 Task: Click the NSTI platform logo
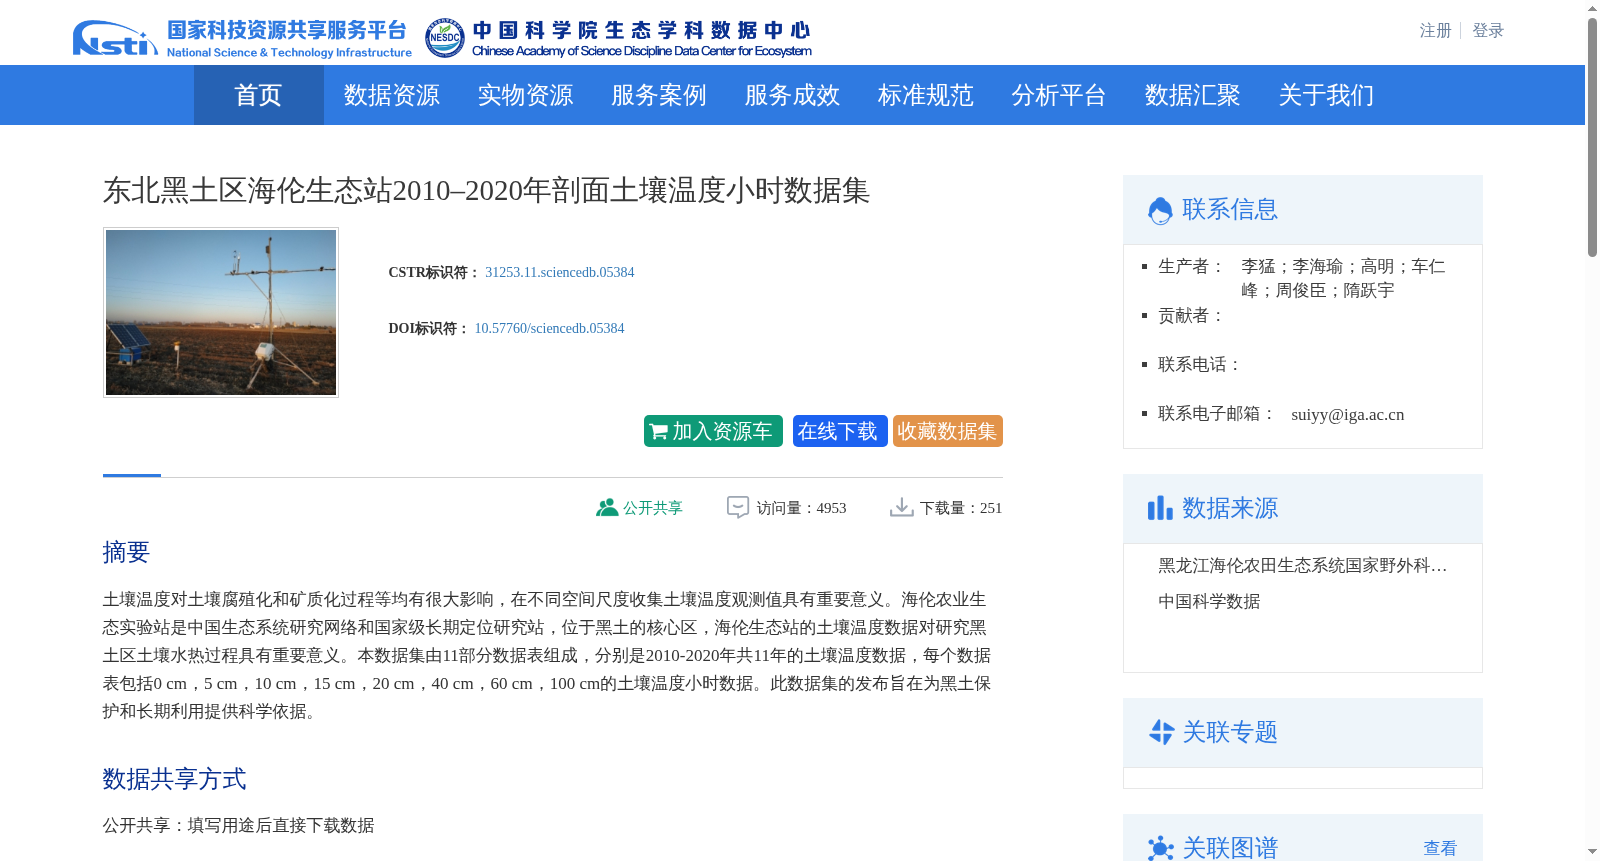(x=242, y=38)
